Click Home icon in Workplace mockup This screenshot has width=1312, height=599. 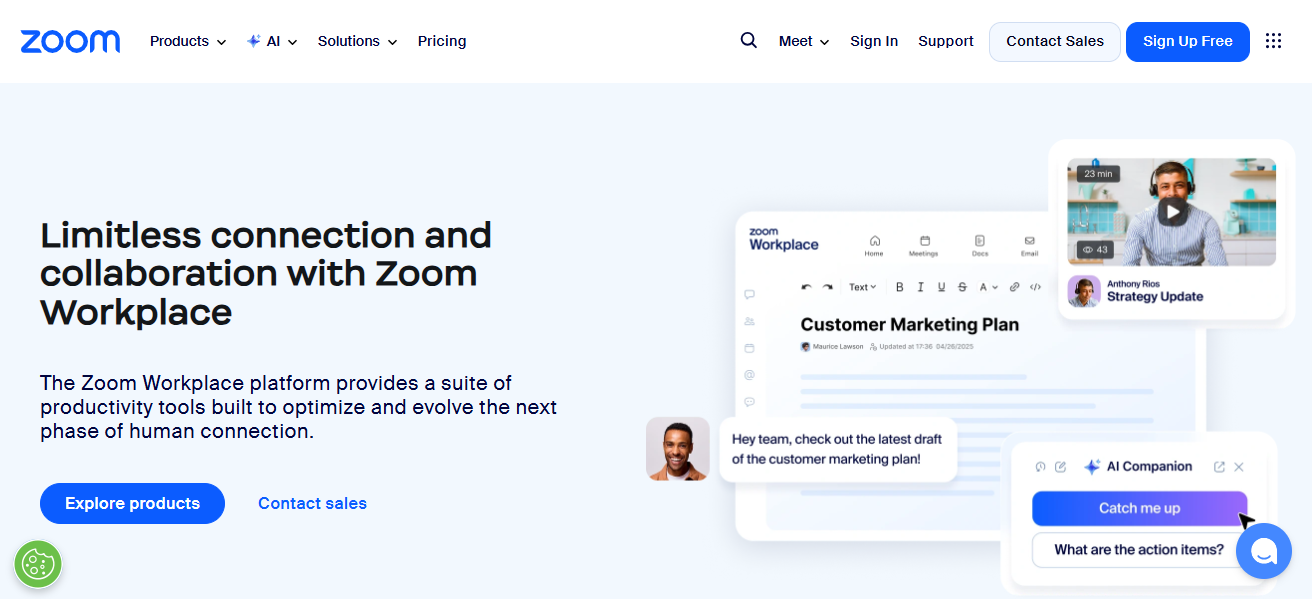tap(874, 241)
